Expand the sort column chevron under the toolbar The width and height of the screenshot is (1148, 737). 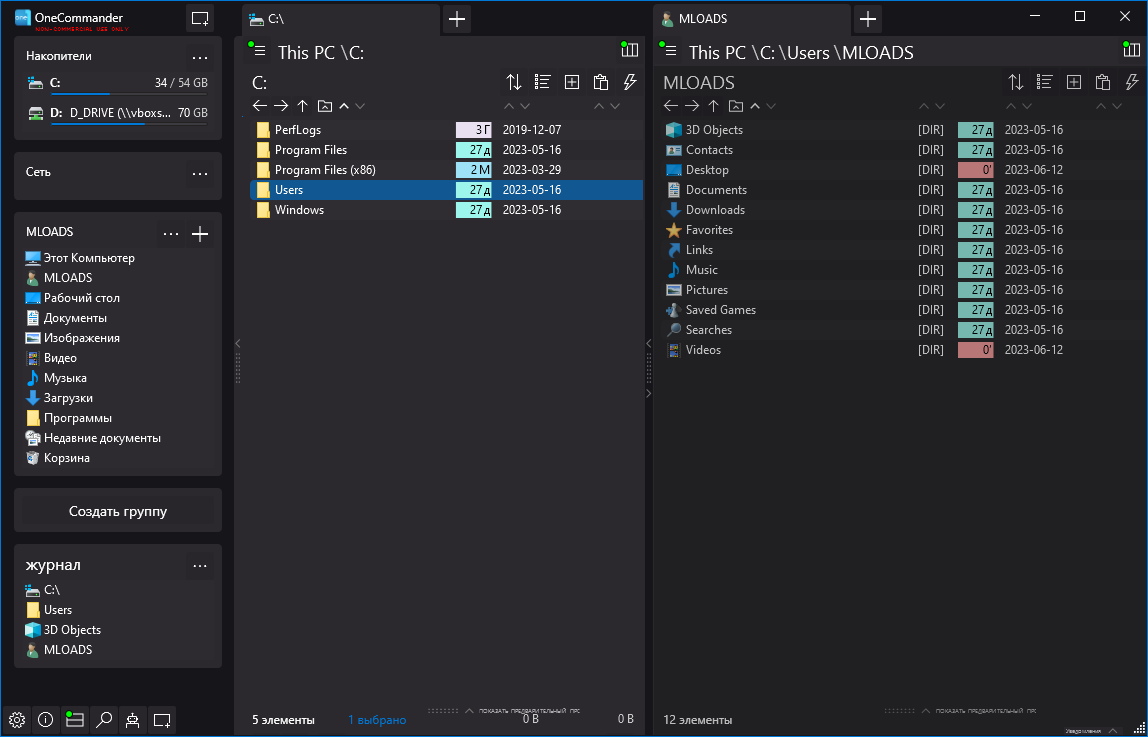524,105
